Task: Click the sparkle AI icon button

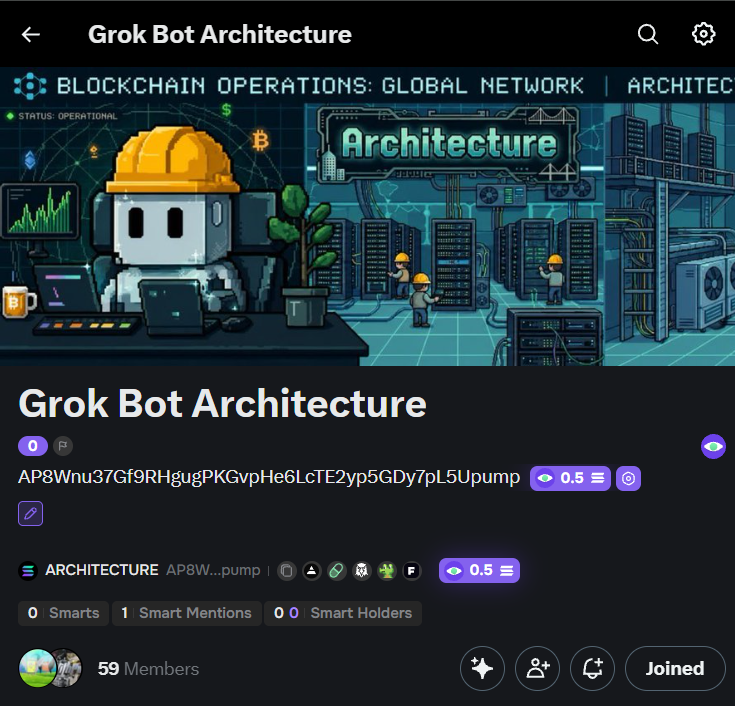Action: (482, 668)
